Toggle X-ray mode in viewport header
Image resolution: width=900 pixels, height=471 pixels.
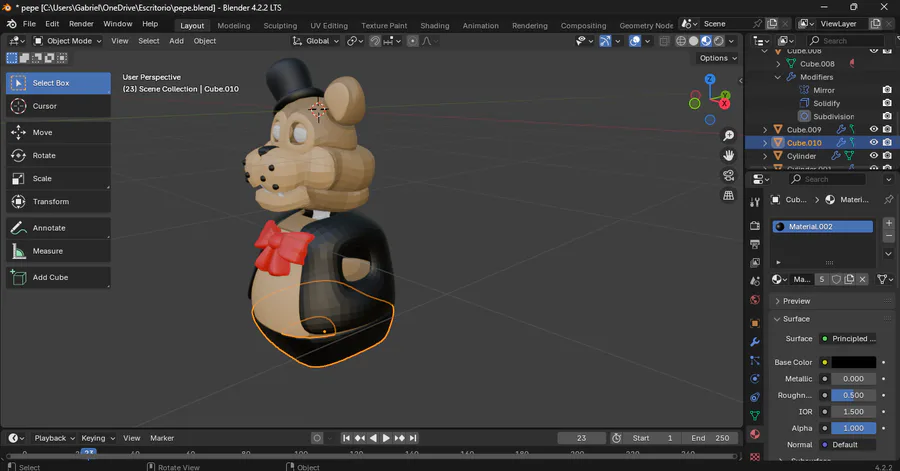[x=664, y=41]
